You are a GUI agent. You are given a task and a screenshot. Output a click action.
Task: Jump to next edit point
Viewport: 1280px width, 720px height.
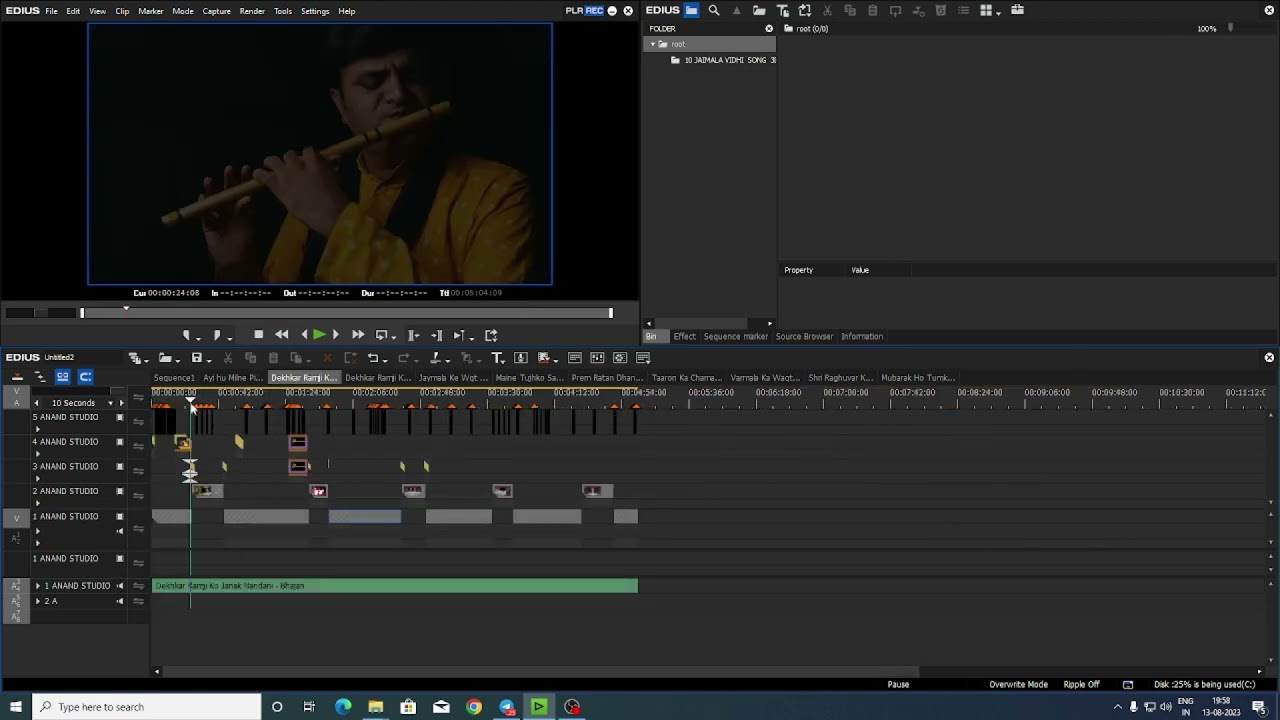[x=436, y=335]
